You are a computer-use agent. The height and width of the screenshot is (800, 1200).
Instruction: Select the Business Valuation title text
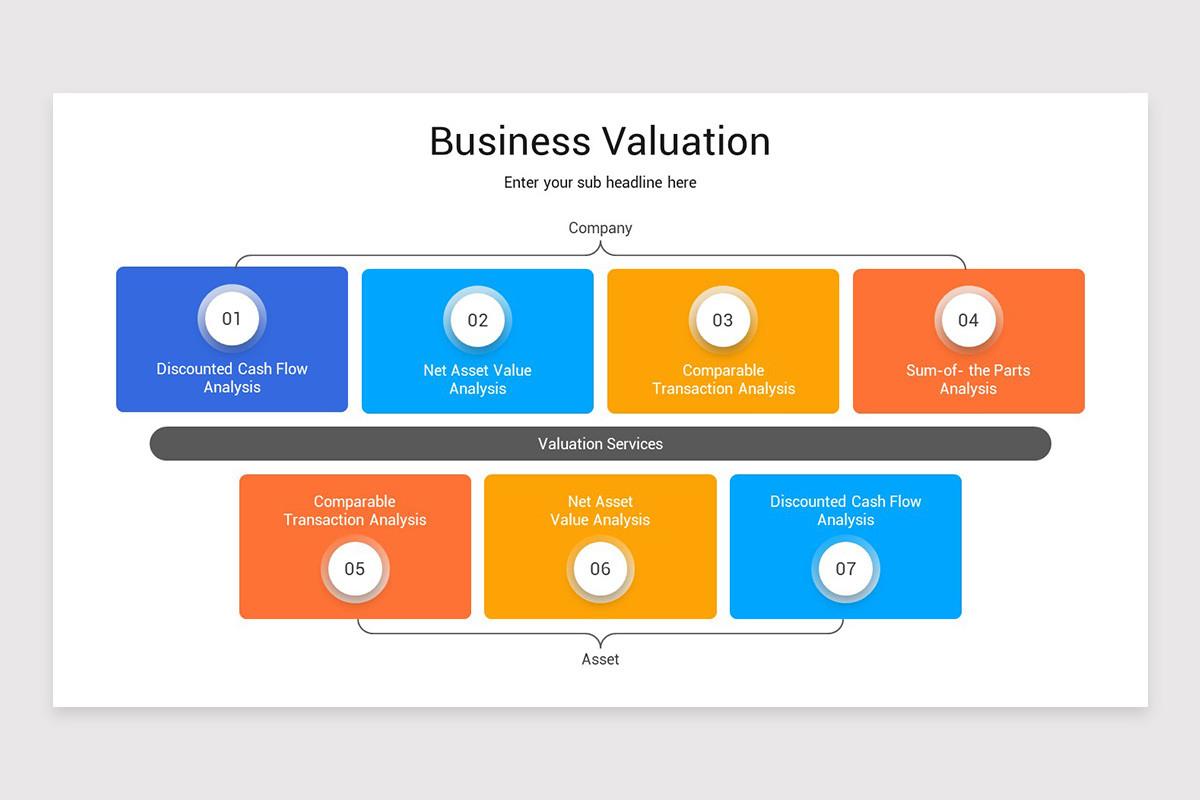point(600,141)
